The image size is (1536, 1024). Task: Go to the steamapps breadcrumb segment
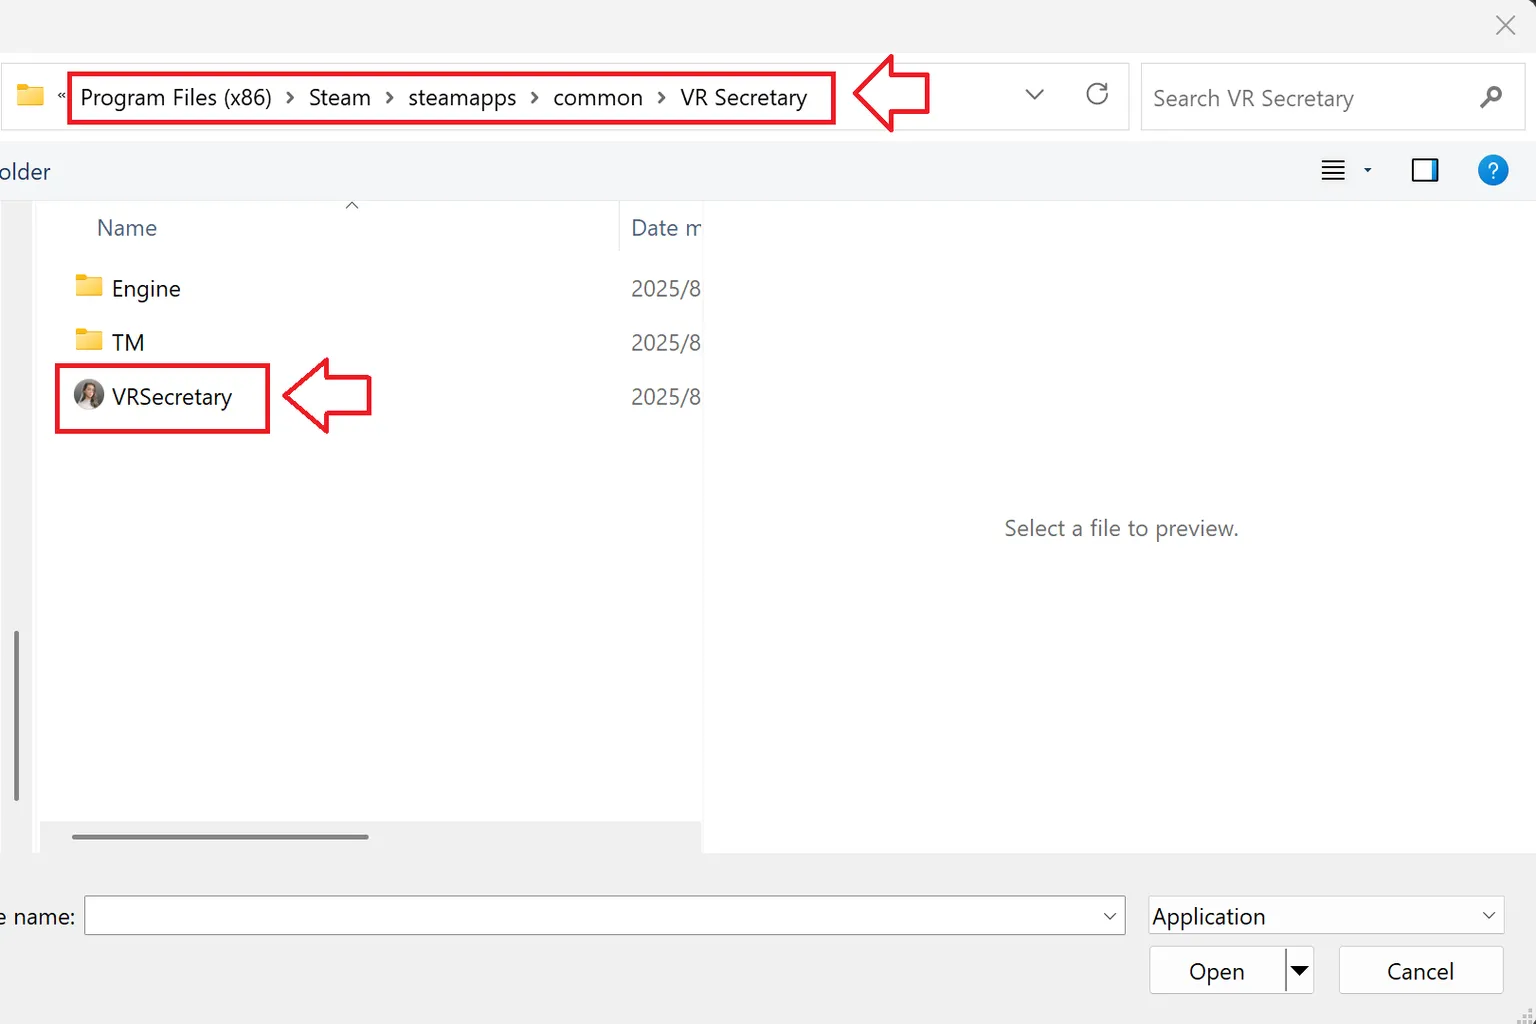[x=462, y=98]
